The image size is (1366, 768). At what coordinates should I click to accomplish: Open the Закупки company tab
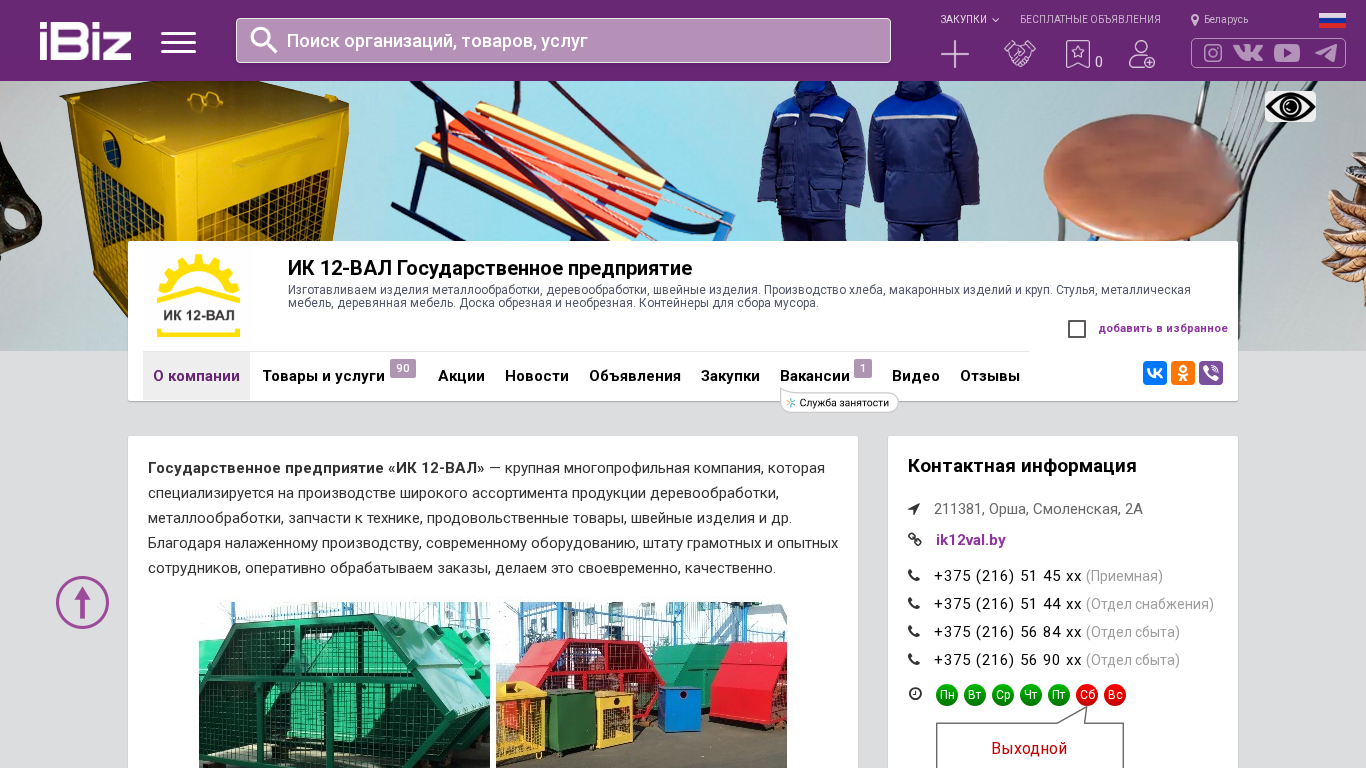730,376
